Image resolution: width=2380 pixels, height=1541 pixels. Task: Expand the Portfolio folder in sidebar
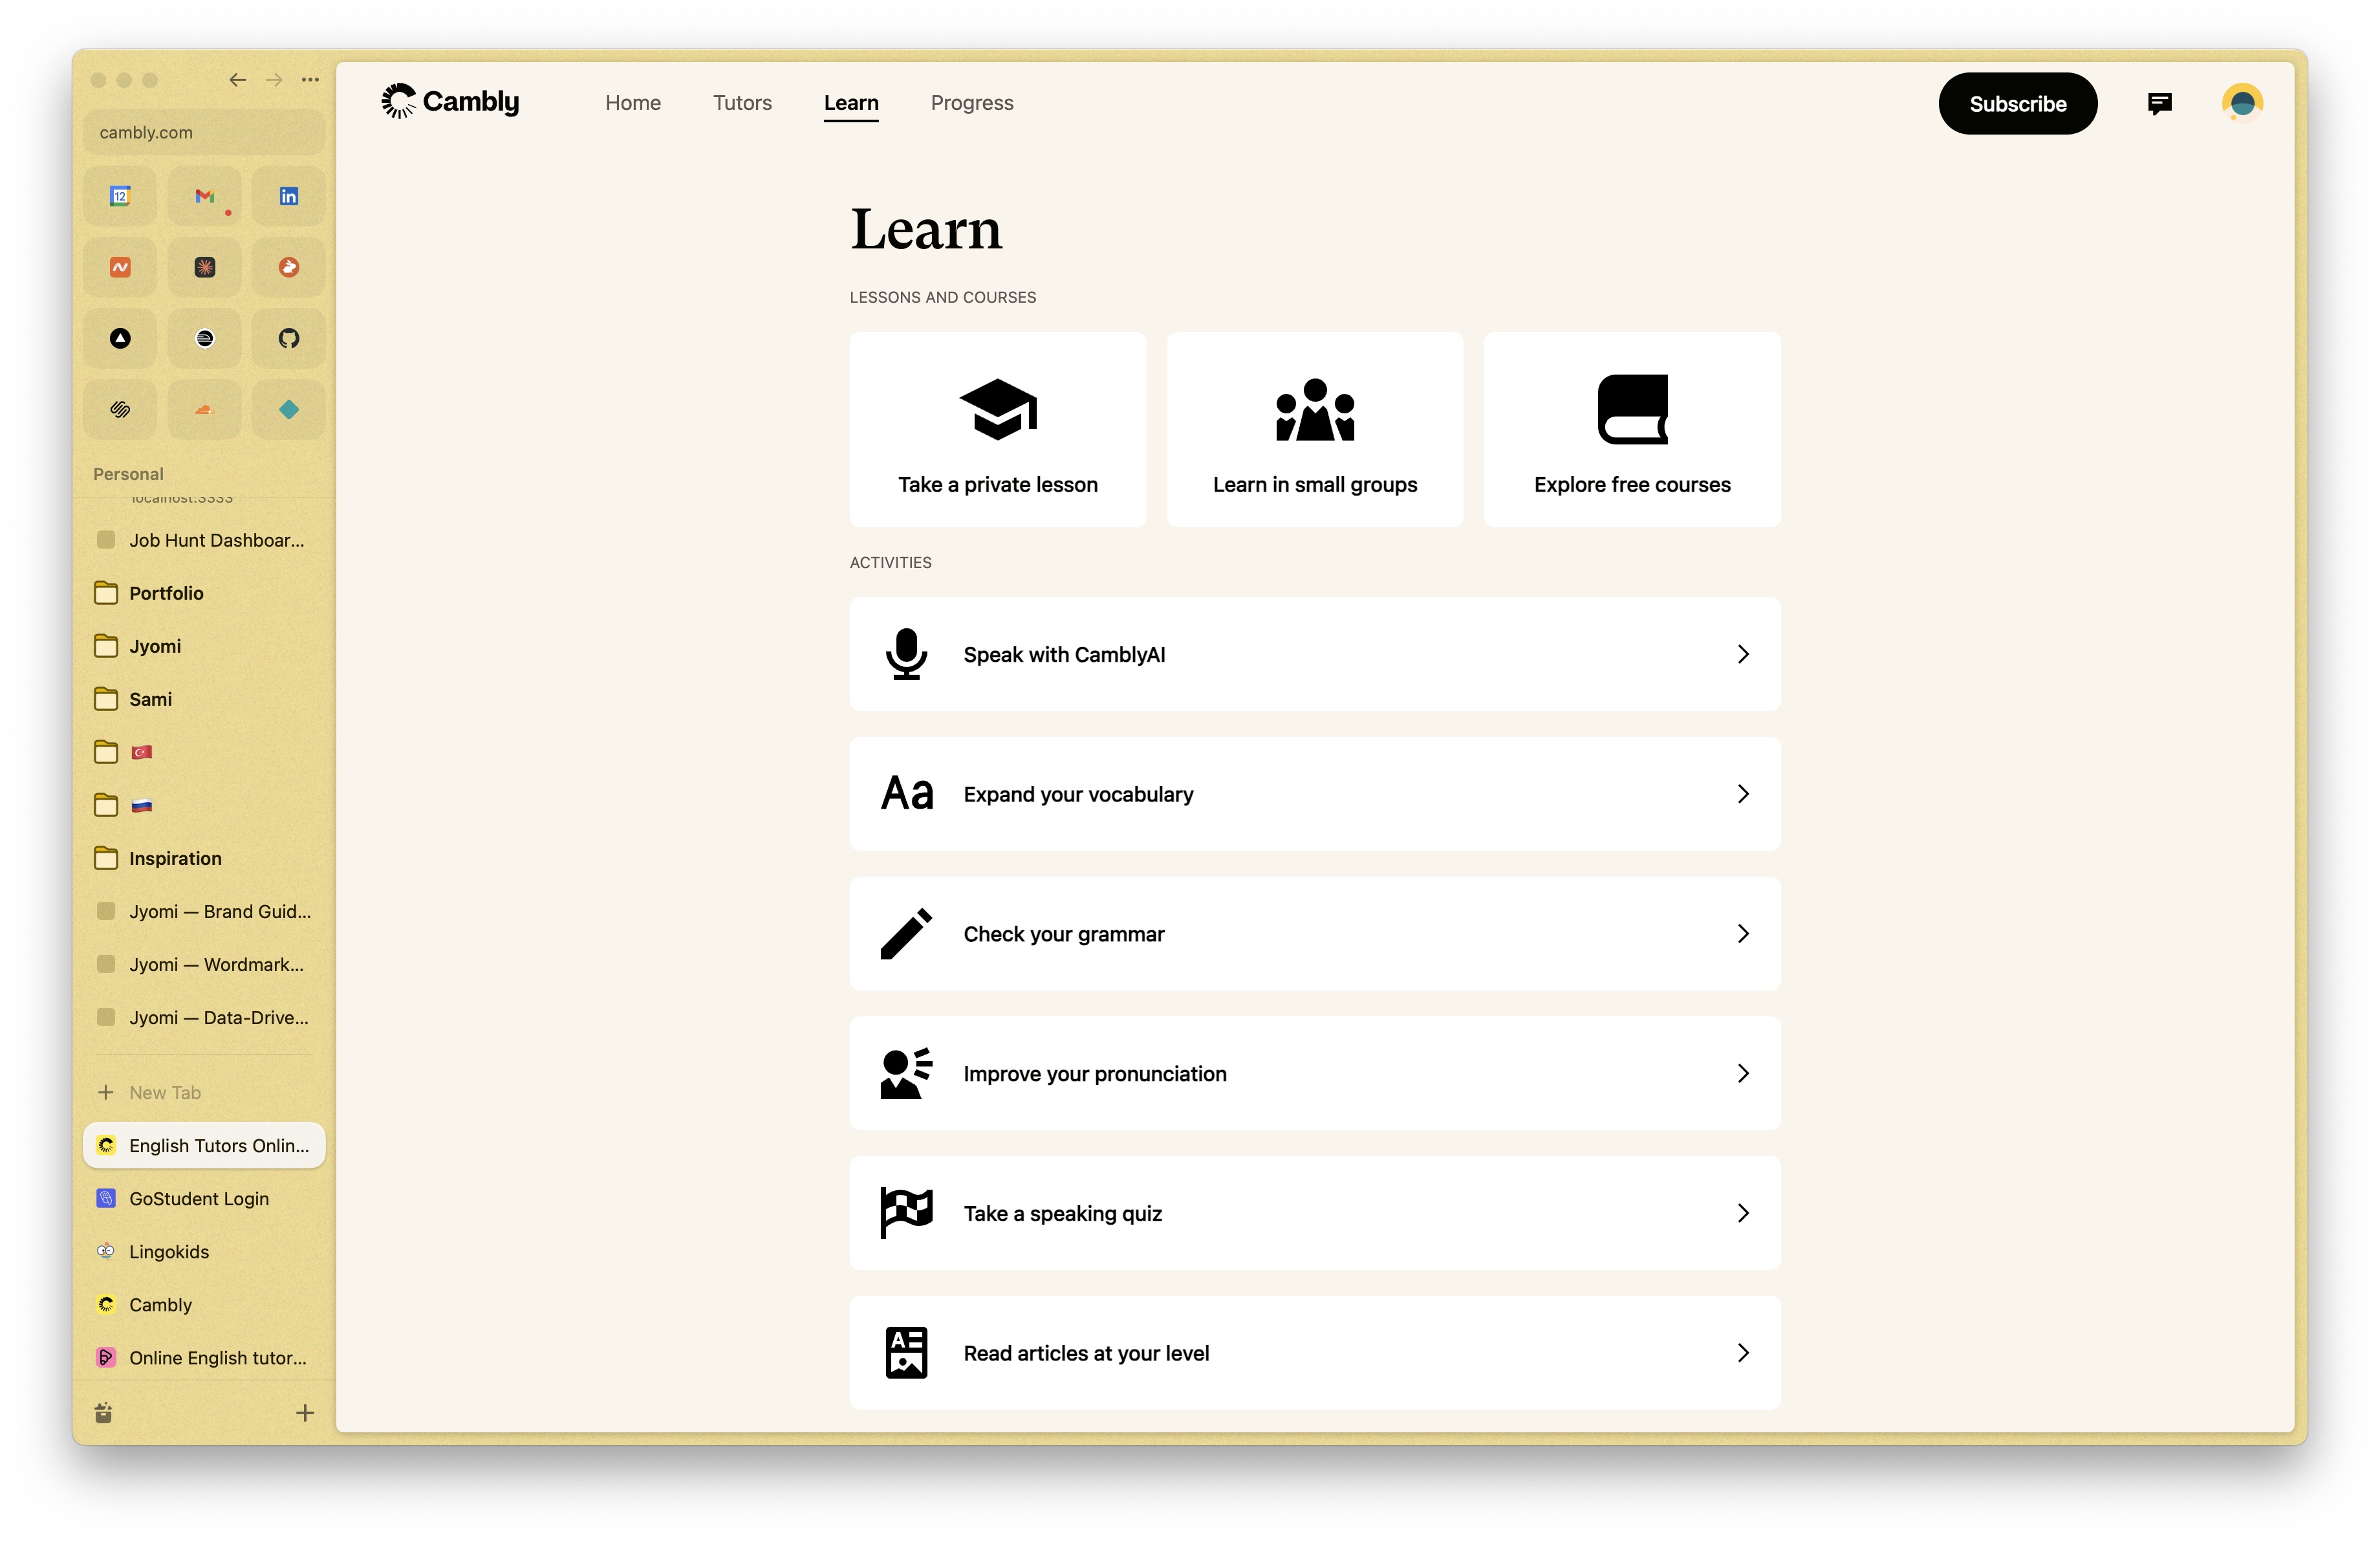[165, 593]
